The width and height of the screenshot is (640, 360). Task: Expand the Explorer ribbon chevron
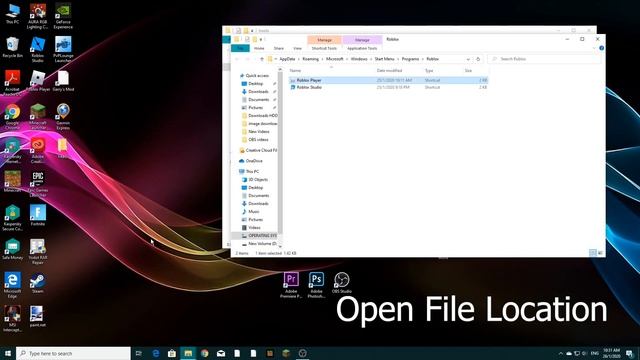(x=594, y=48)
